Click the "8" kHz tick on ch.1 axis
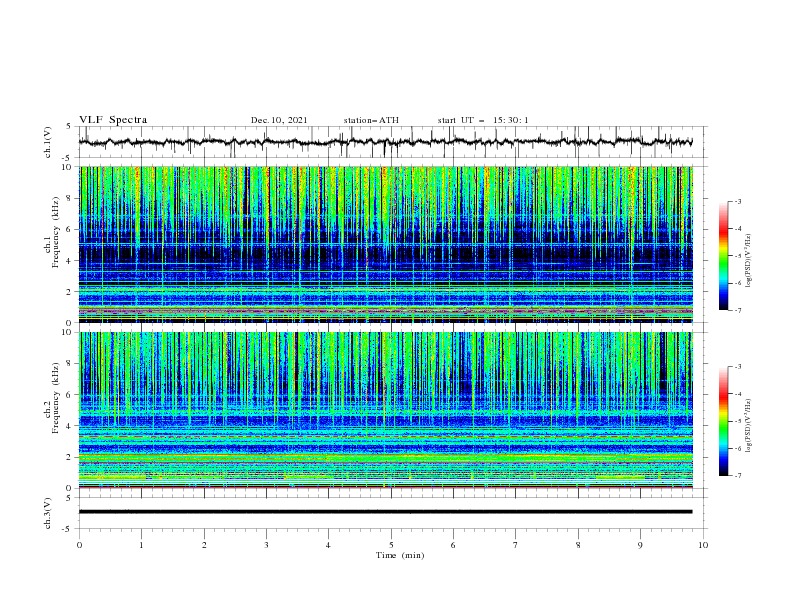This screenshot has height=612, width=792. pos(70,198)
